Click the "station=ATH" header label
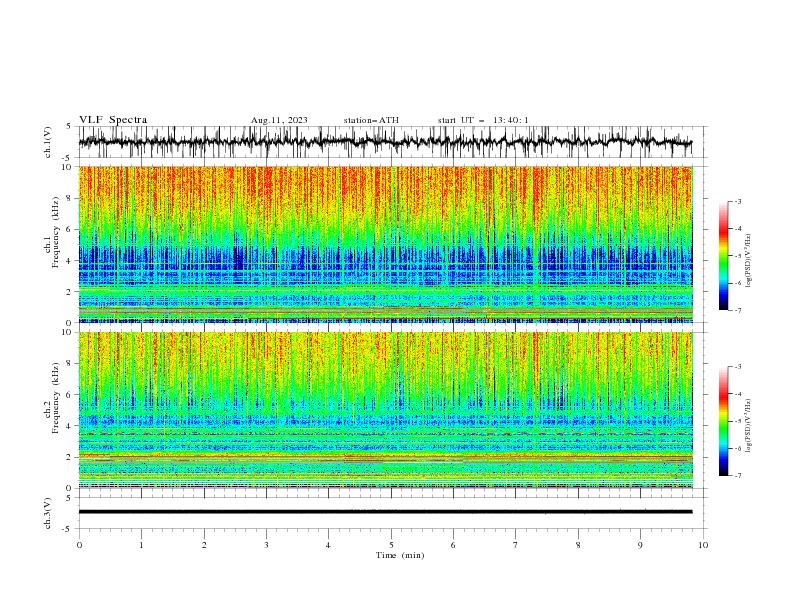Image resolution: width=792 pixels, height=612 pixels. [371, 120]
